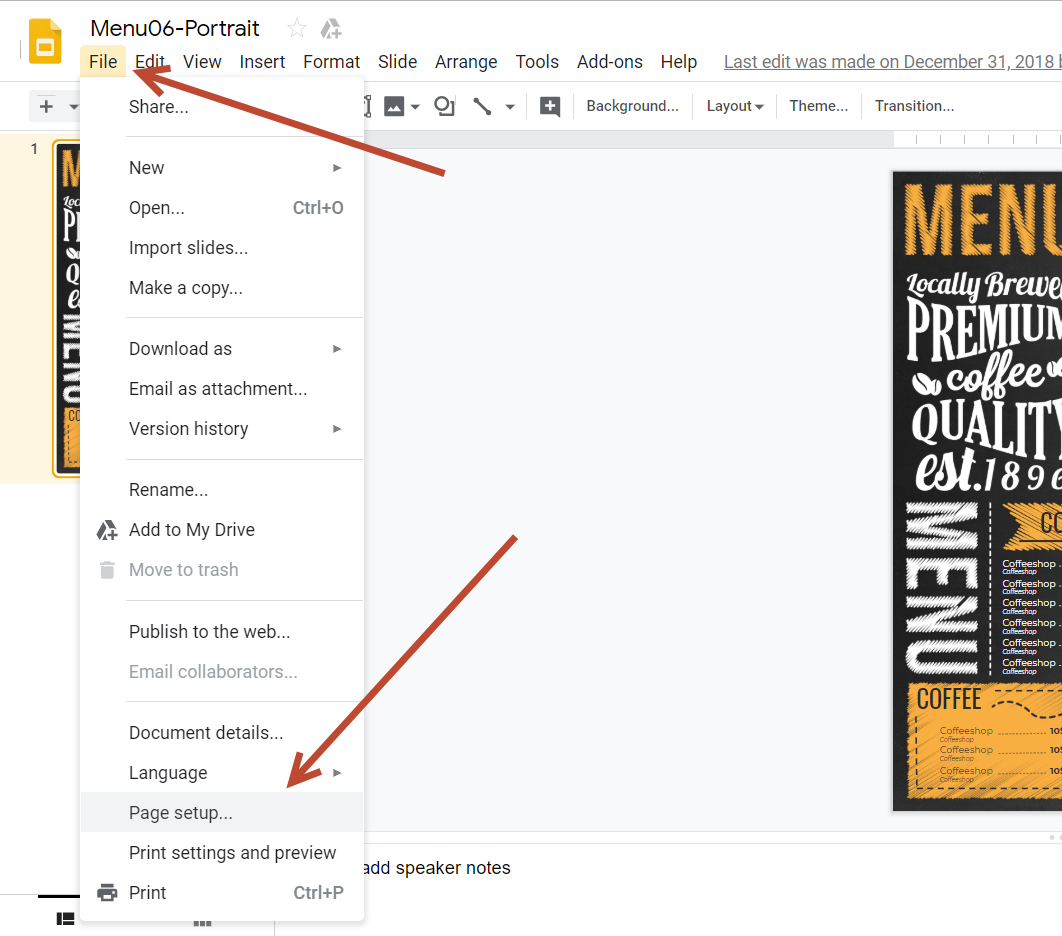Star the Menu06-Portrait presentation
This screenshot has height=936, width=1062.
pyautogui.click(x=296, y=28)
